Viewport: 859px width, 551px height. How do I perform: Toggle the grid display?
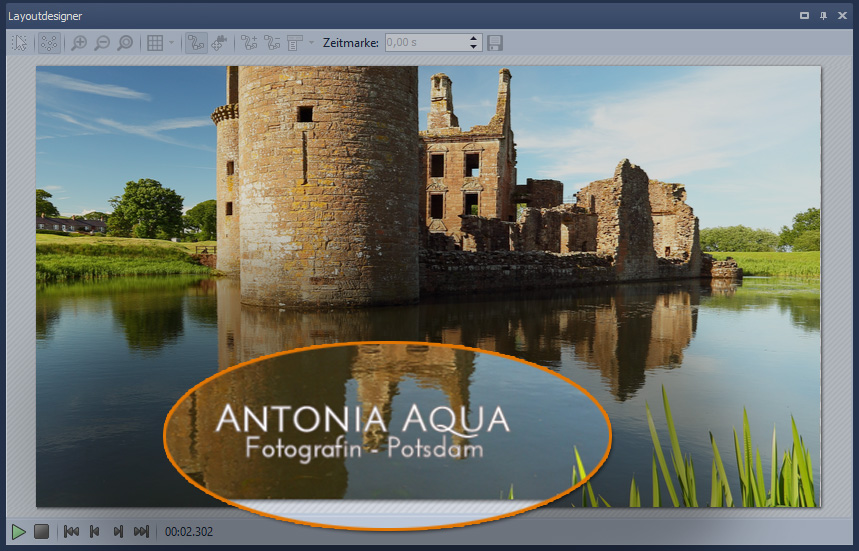tap(155, 43)
